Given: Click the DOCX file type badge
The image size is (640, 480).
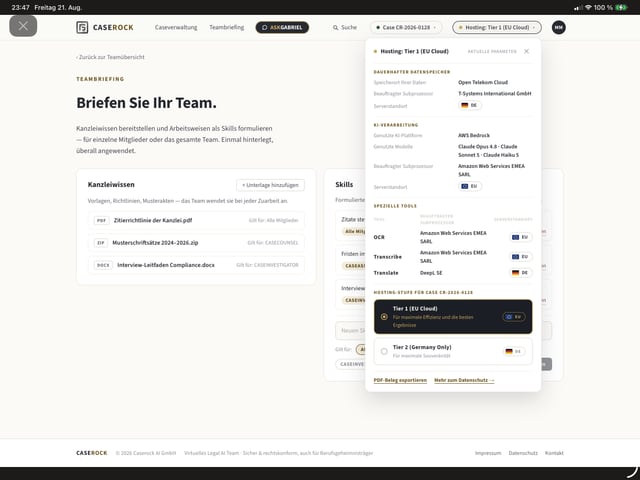Looking at the screenshot, I should coord(103,265).
